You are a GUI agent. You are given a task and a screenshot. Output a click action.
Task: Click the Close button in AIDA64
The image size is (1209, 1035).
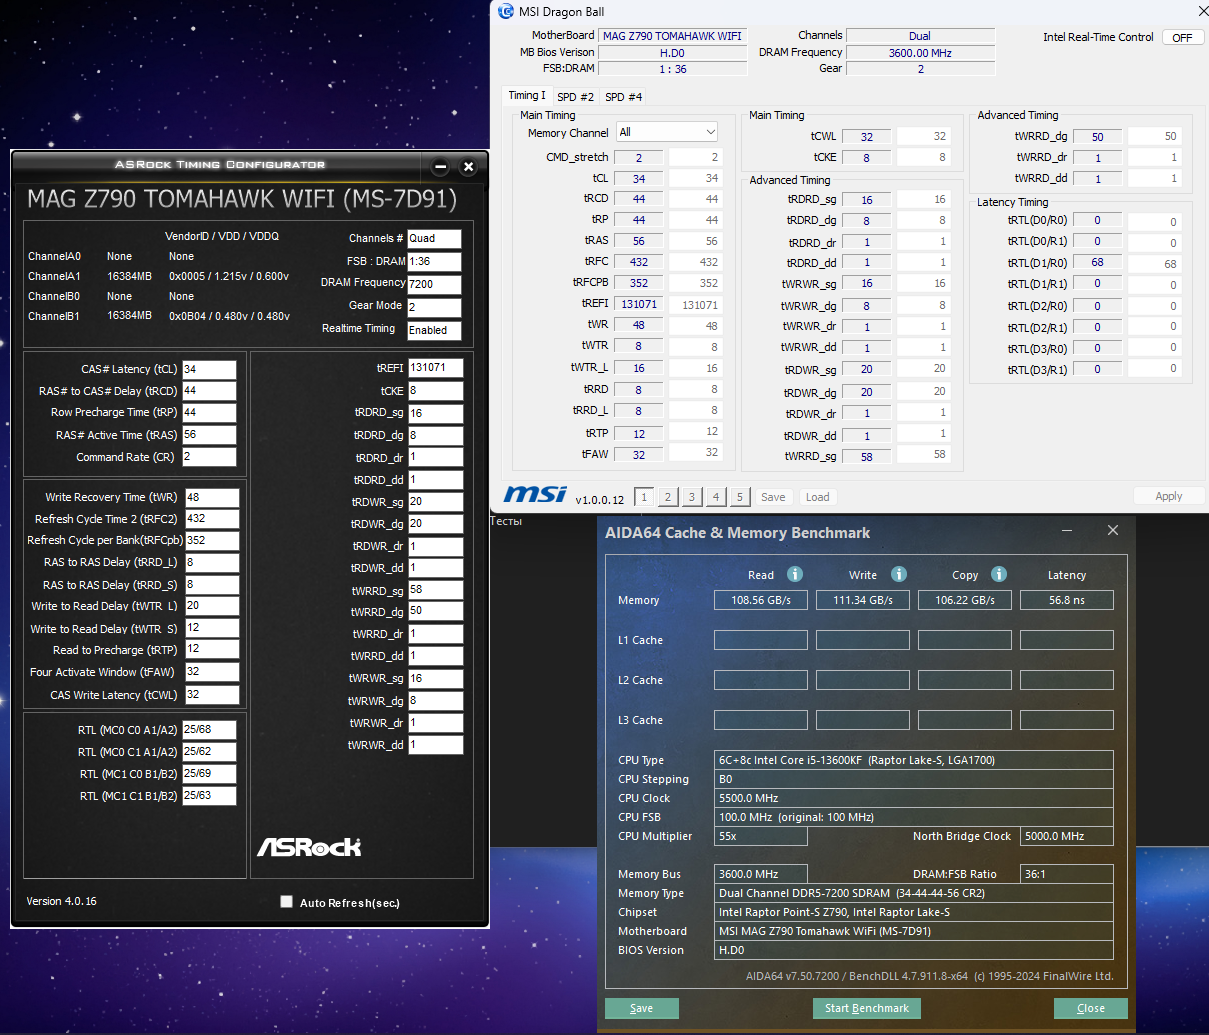click(x=1091, y=1008)
